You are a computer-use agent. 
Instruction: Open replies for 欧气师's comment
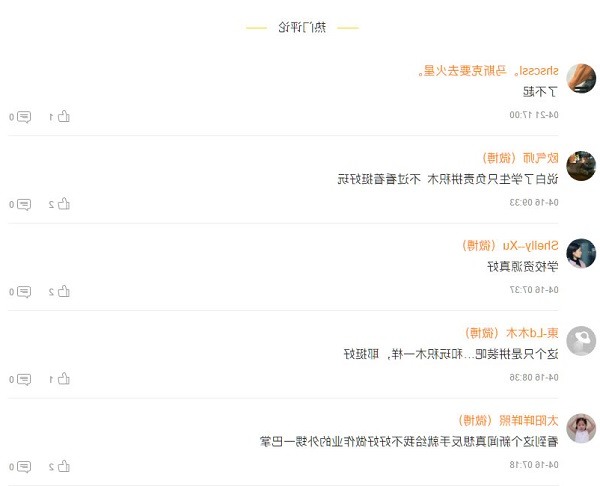[24, 204]
